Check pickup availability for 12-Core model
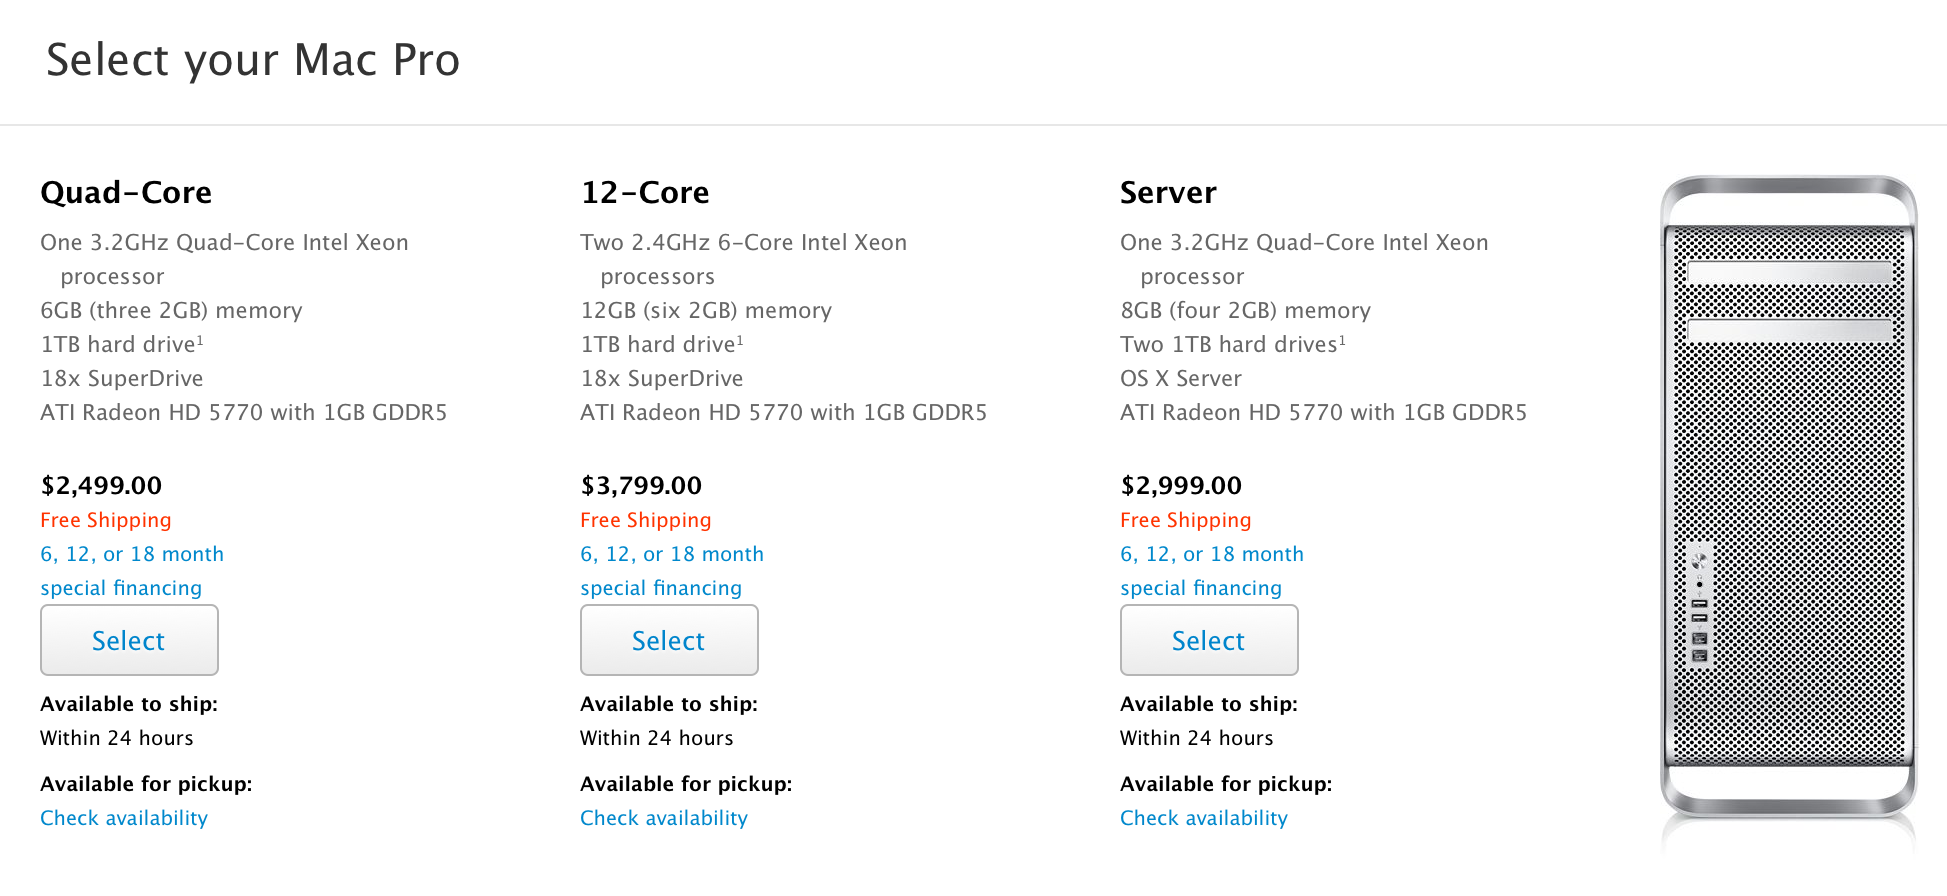This screenshot has height=896, width=1947. pos(664,818)
